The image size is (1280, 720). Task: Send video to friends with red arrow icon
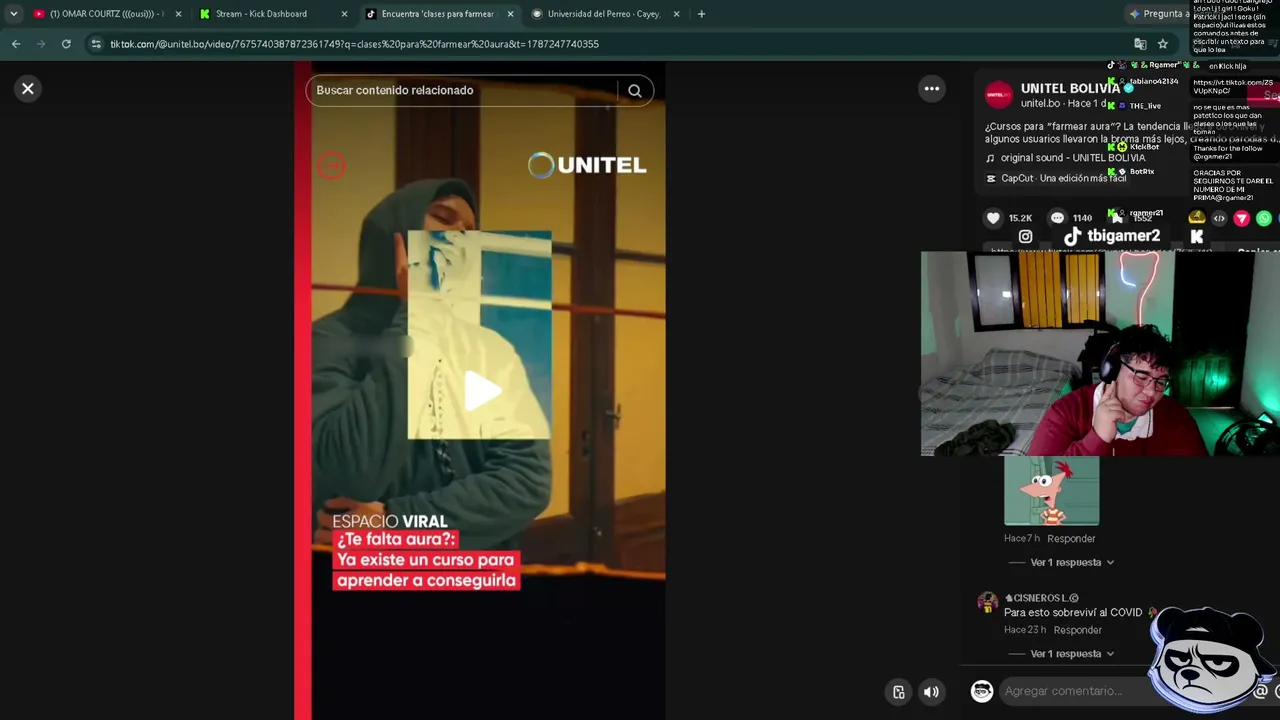pyautogui.click(x=1241, y=218)
